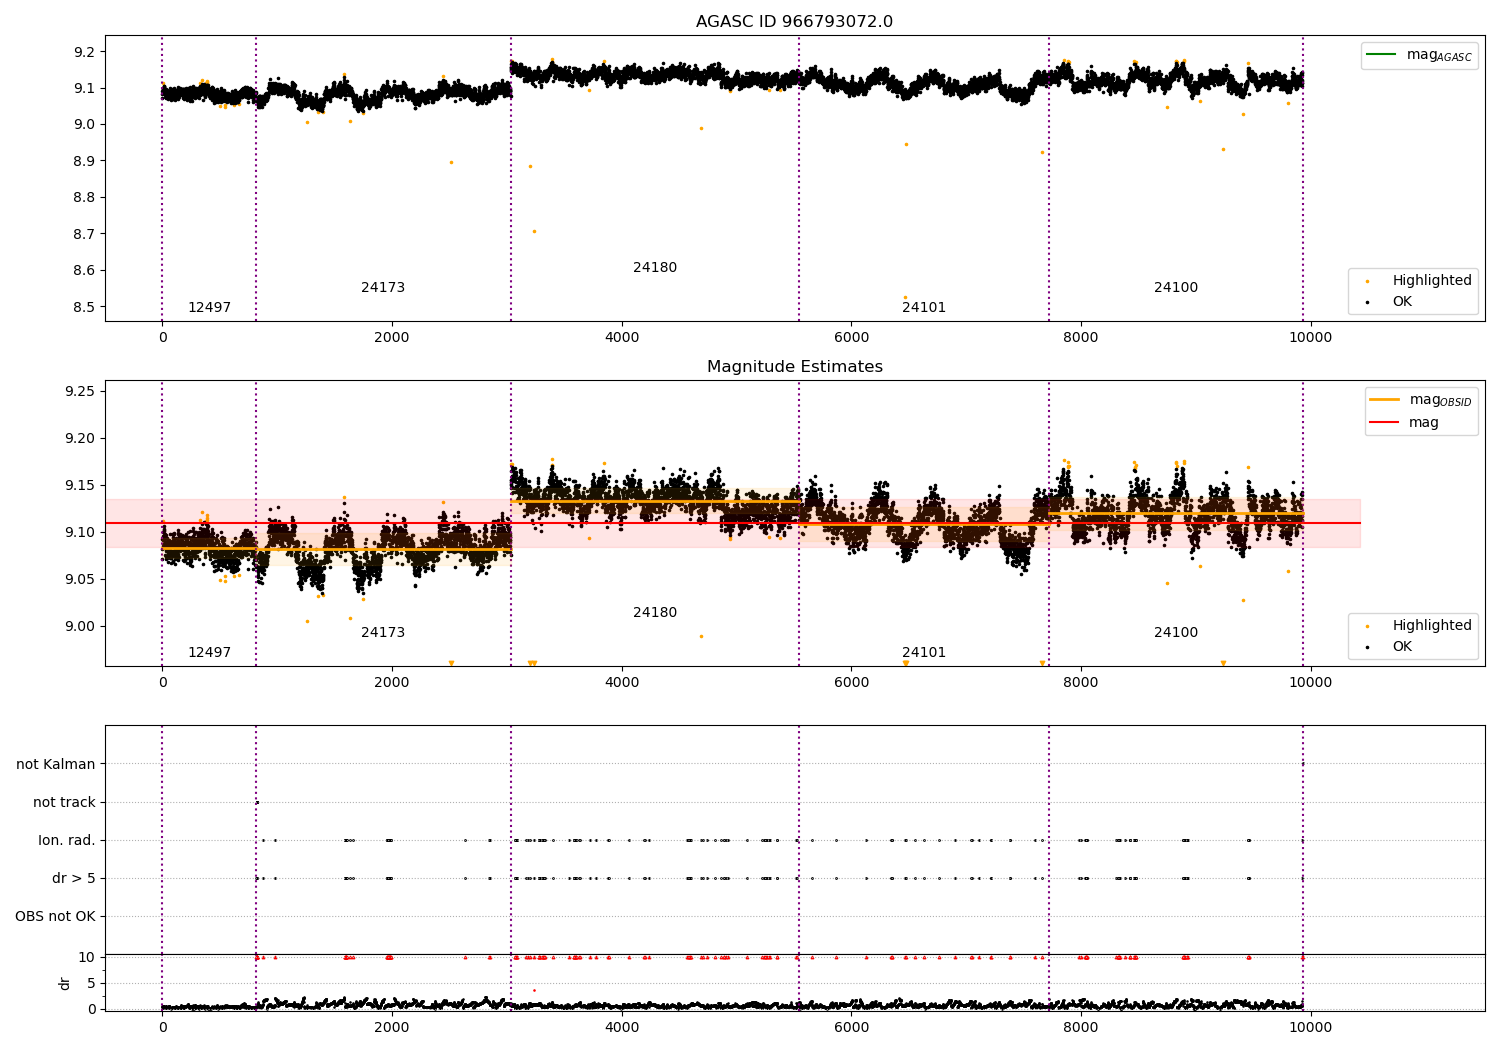Click the 5 y-tick on the dr axis
Screen dimensions: 1500x1050
[x=92, y=983]
